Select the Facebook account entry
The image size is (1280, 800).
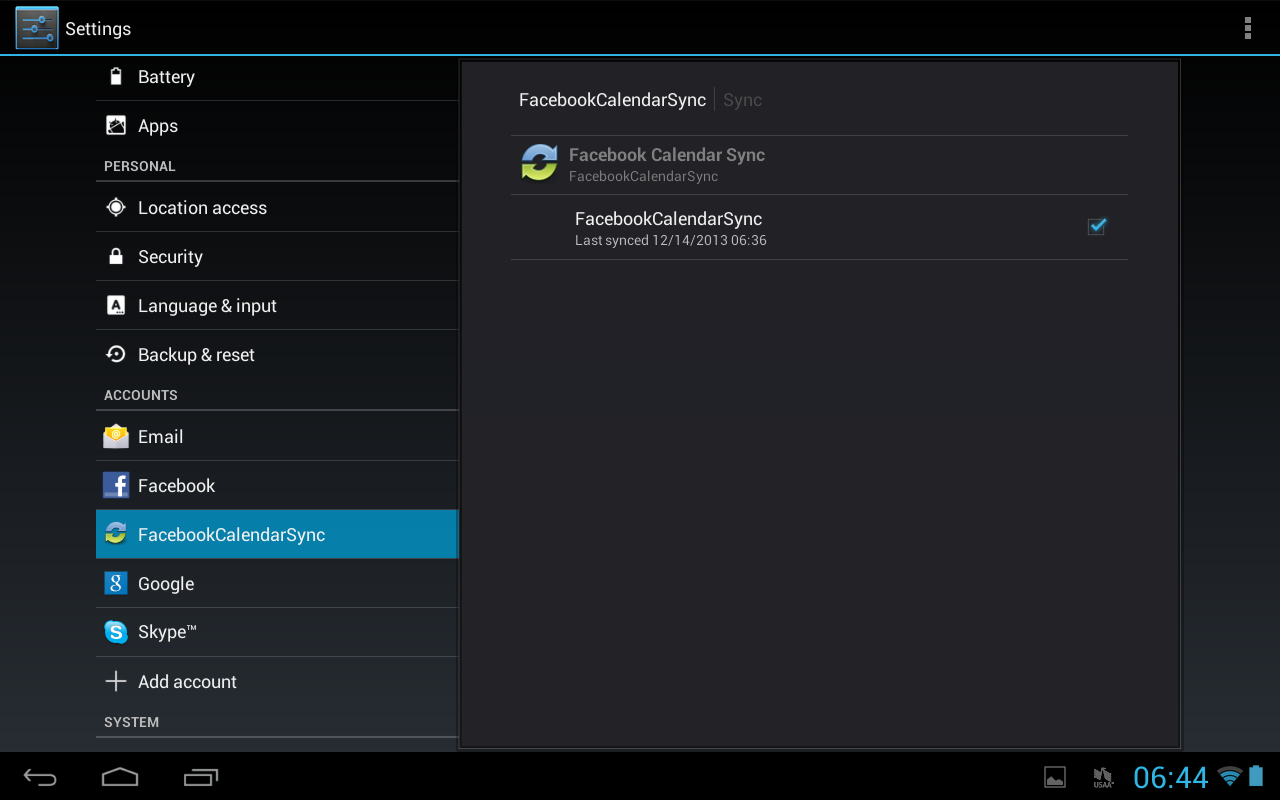tap(277, 485)
